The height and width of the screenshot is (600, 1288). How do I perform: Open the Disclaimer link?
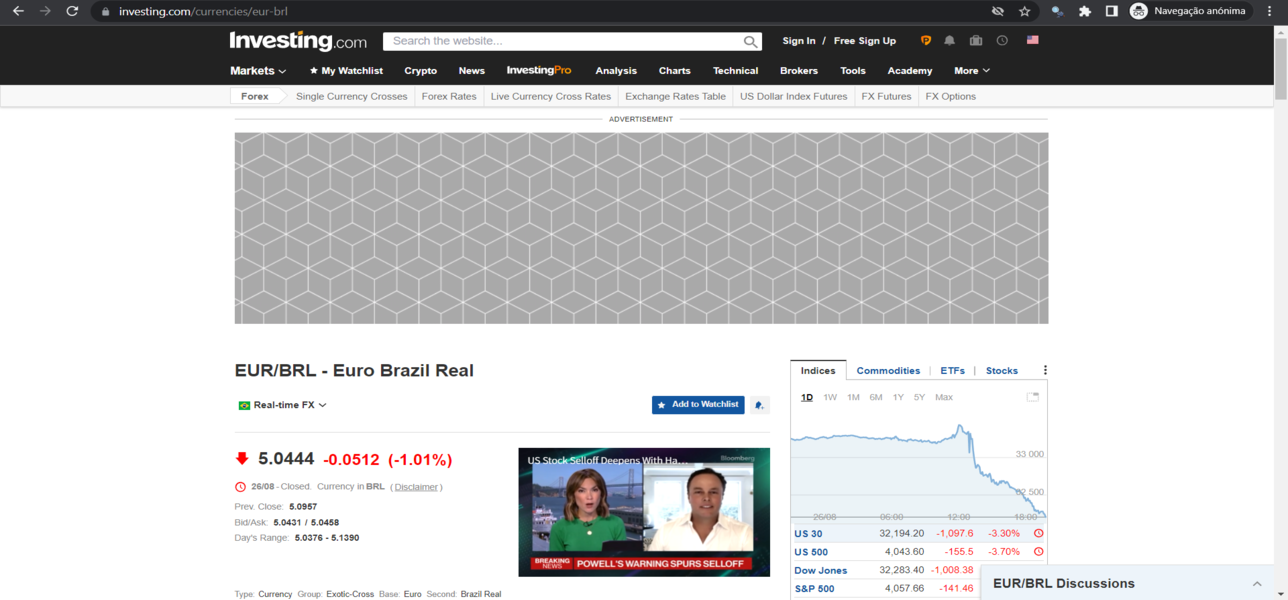pyautogui.click(x=416, y=487)
